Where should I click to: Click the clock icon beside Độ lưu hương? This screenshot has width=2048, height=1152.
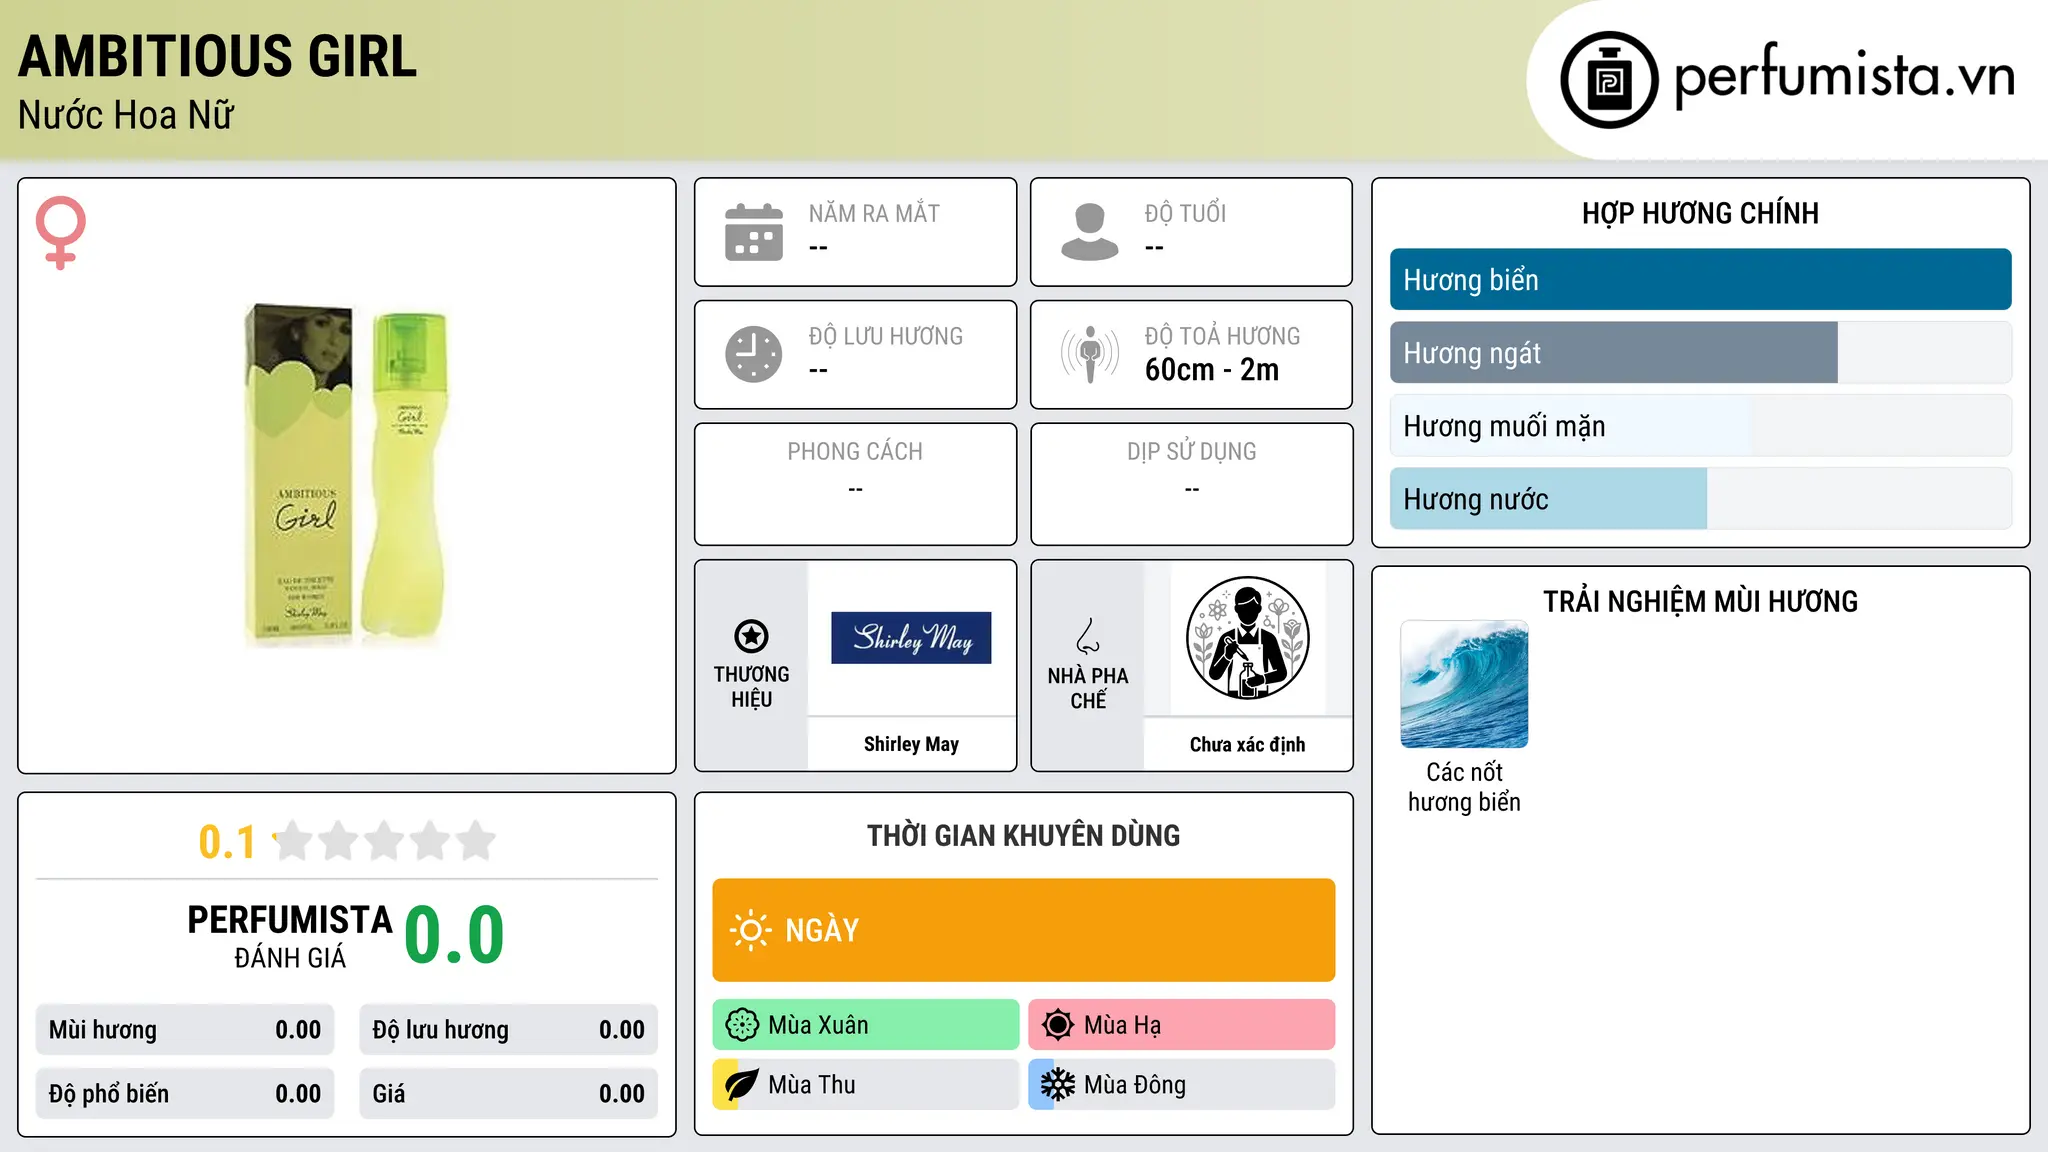tap(754, 354)
